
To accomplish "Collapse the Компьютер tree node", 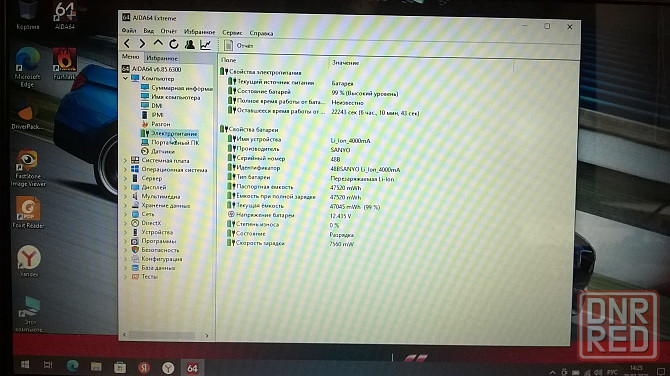I will [125, 79].
